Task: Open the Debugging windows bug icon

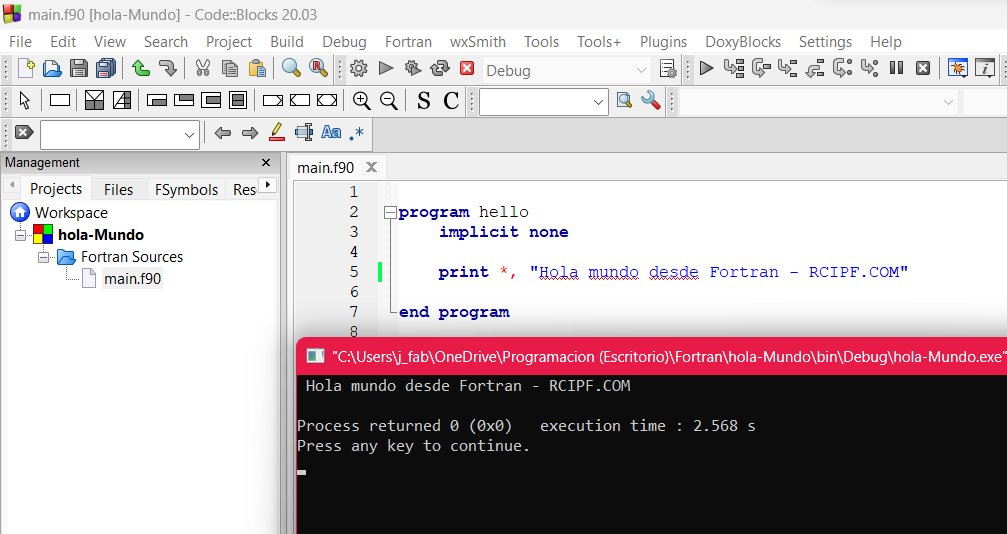Action: click(x=958, y=69)
